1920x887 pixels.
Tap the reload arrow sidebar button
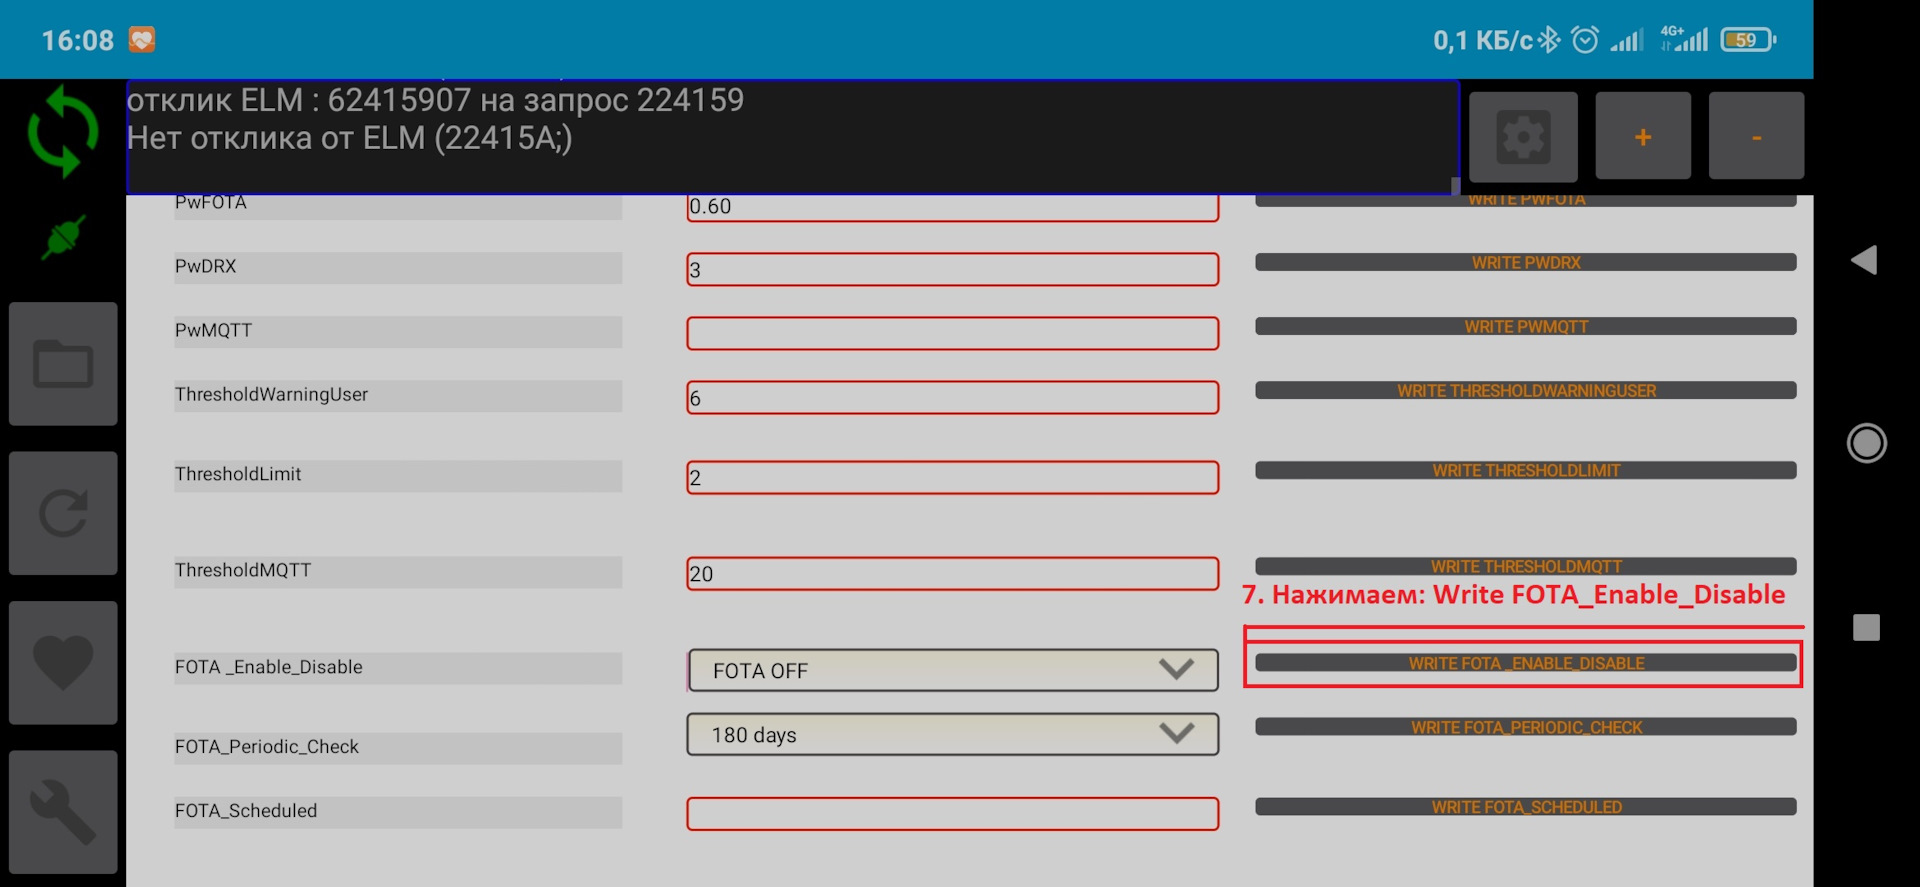63,513
